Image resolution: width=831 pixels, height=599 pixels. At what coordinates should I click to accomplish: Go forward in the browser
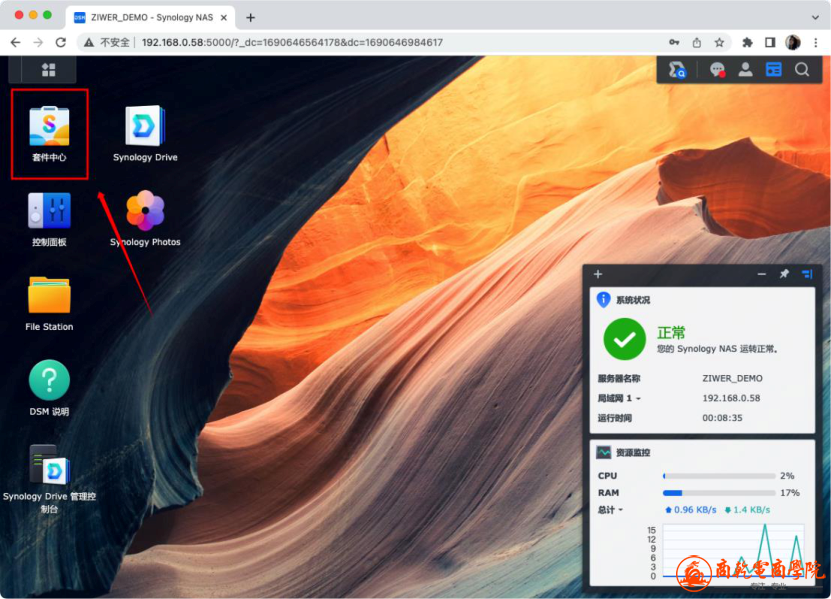pyautogui.click(x=38, y=42)
